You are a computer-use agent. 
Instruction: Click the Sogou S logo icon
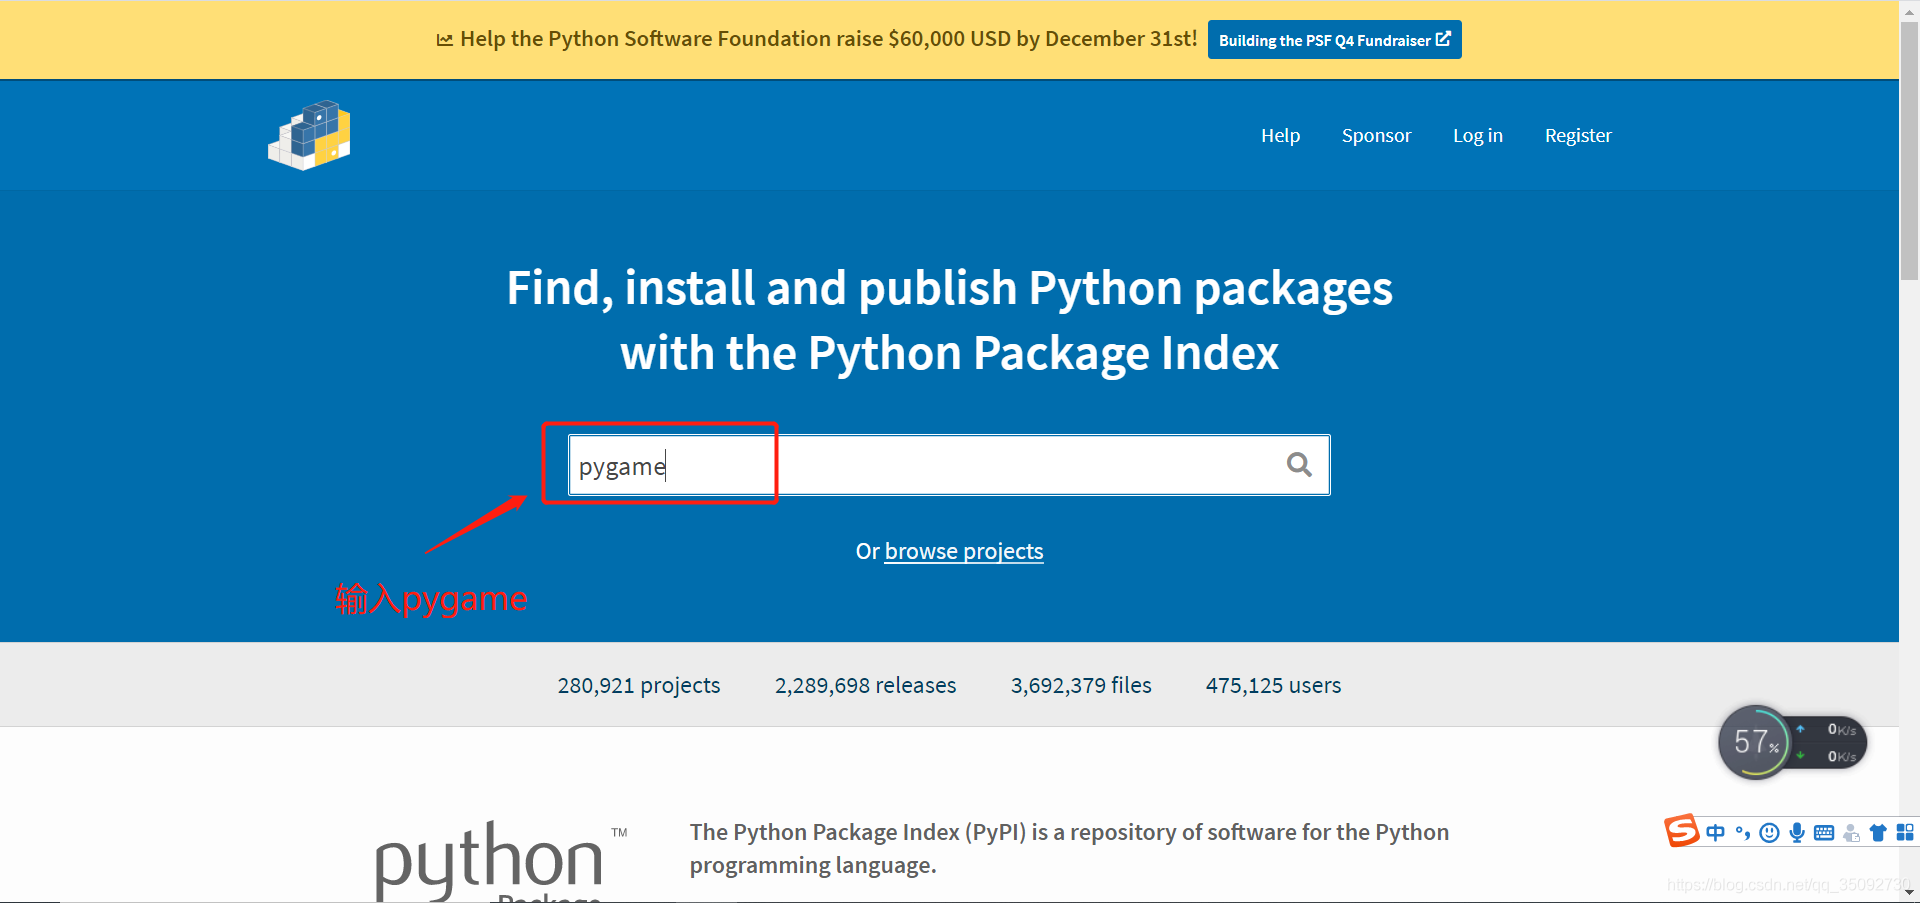[x=1681, y=830]
